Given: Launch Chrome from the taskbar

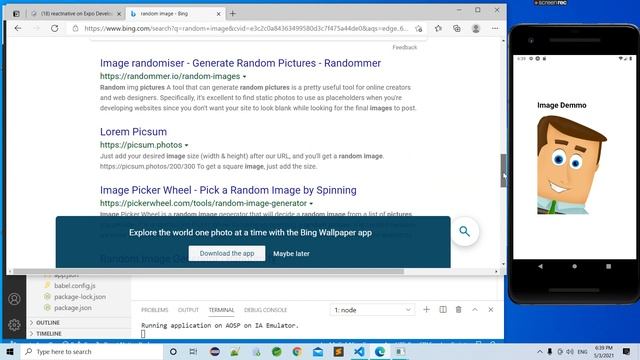Looking at the screenshot, I should click(x=297, y=351).
